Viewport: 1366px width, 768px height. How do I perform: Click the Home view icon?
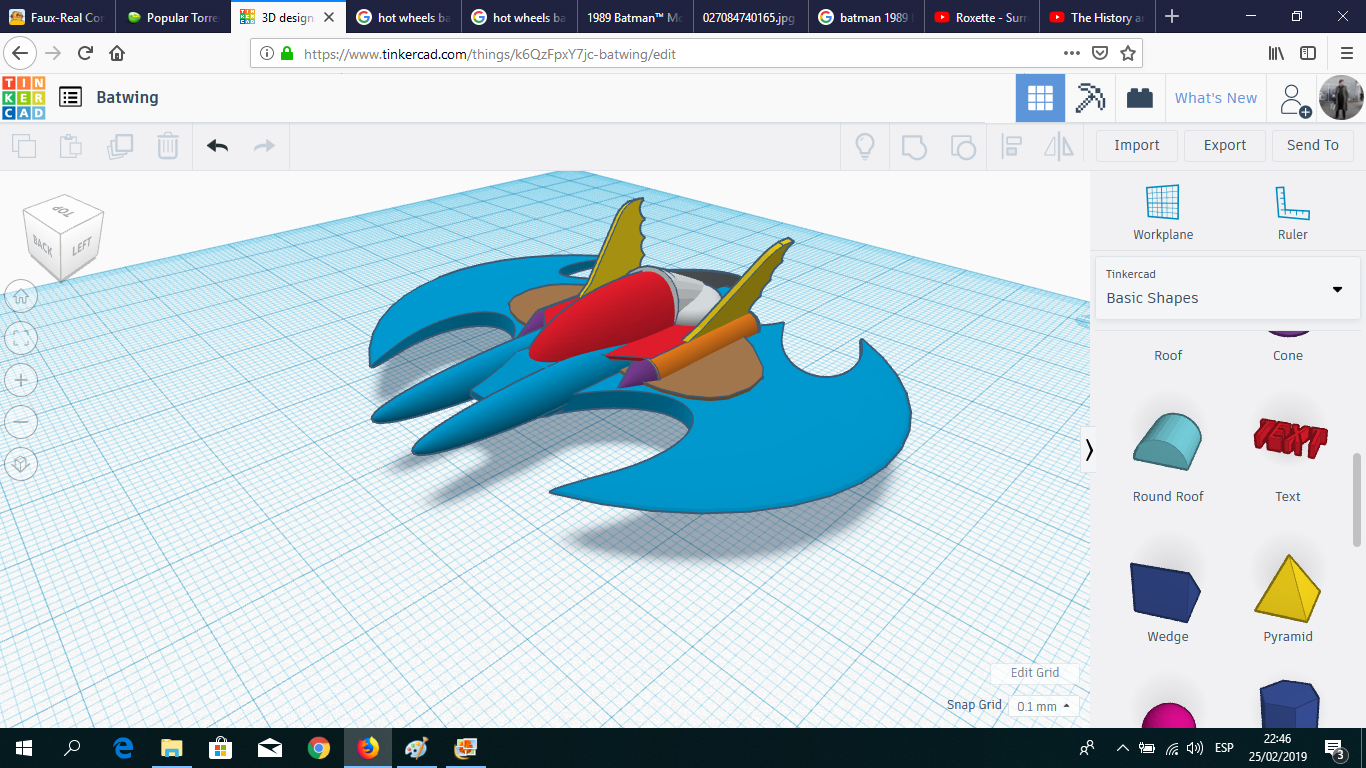(21, 296)
